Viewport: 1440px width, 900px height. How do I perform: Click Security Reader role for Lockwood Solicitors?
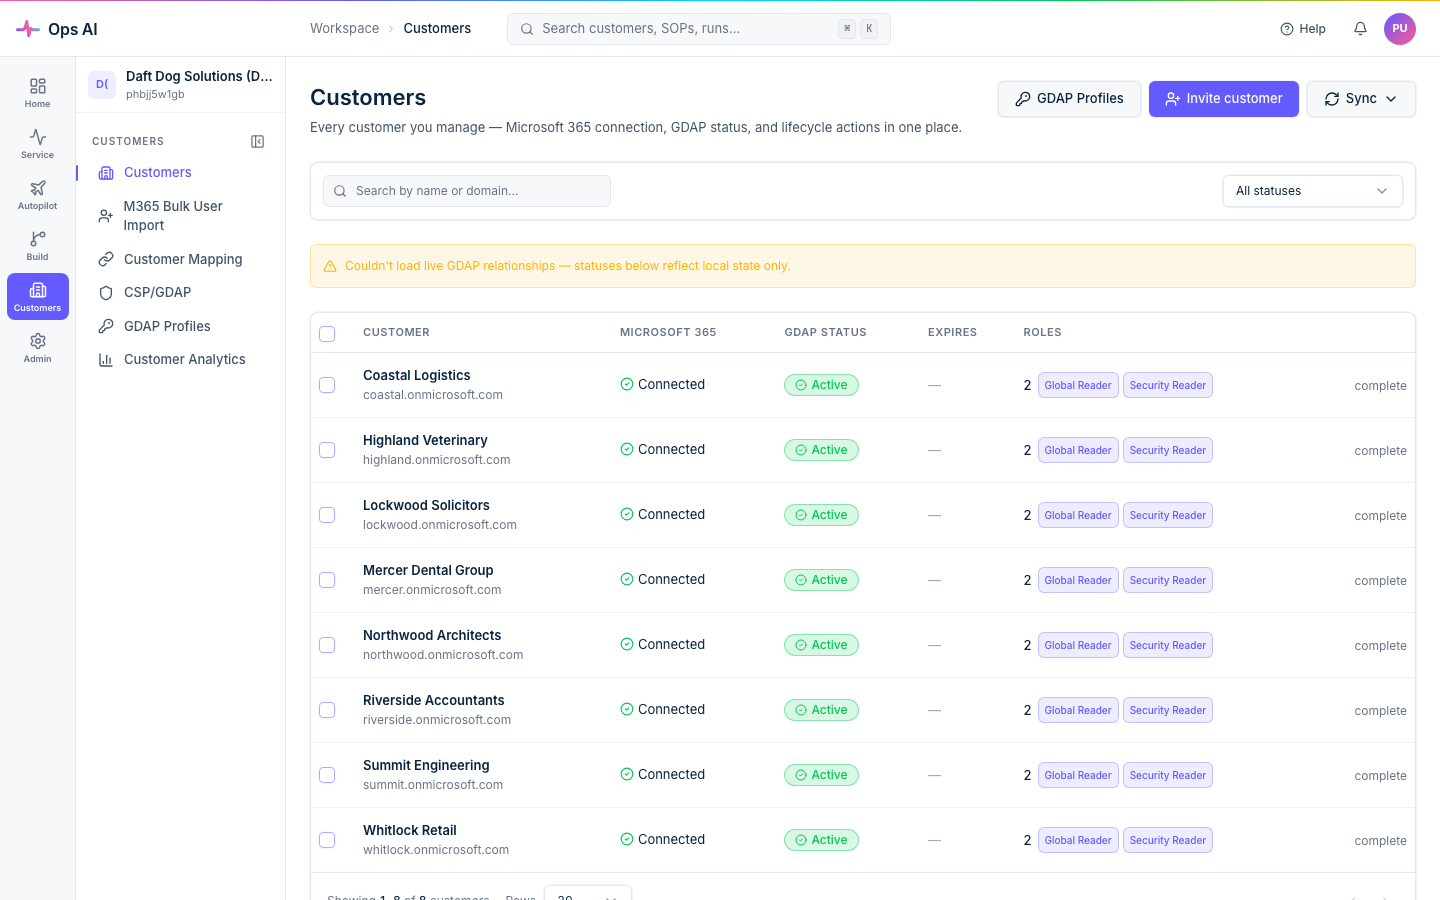pos(1168,515)
